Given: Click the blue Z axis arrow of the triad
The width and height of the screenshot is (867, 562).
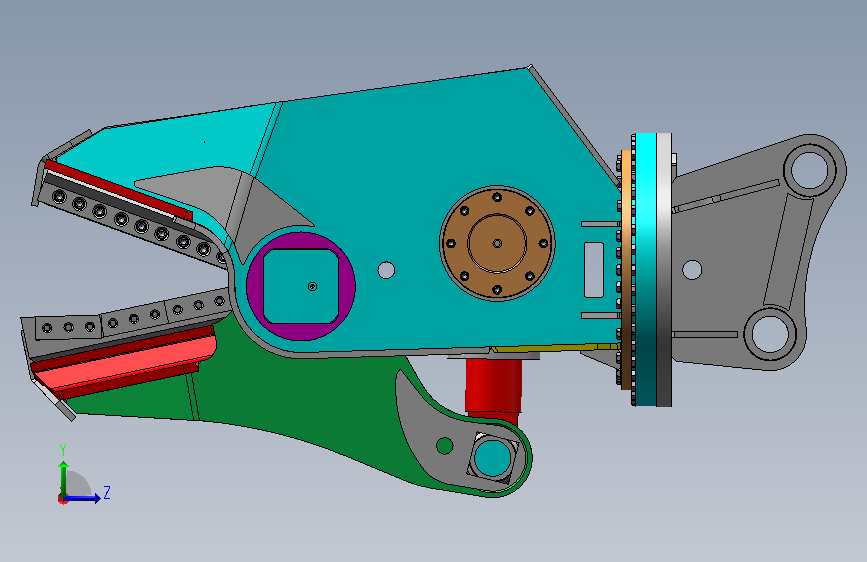Looking at the screenshot, I should (83, 498).
